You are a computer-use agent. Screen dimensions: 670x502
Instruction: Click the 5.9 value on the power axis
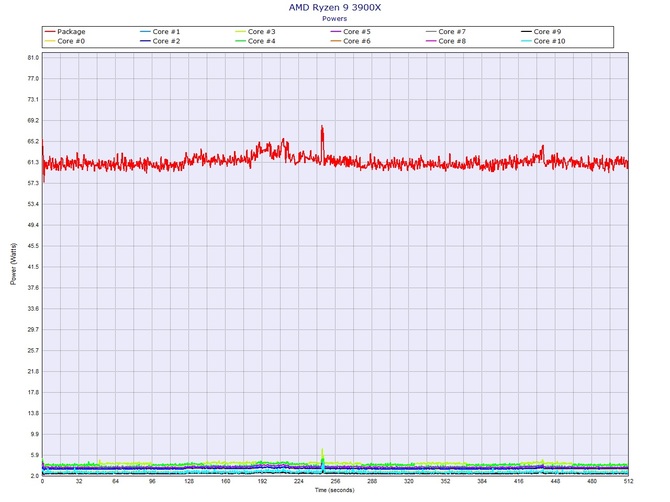click(34, 455)
